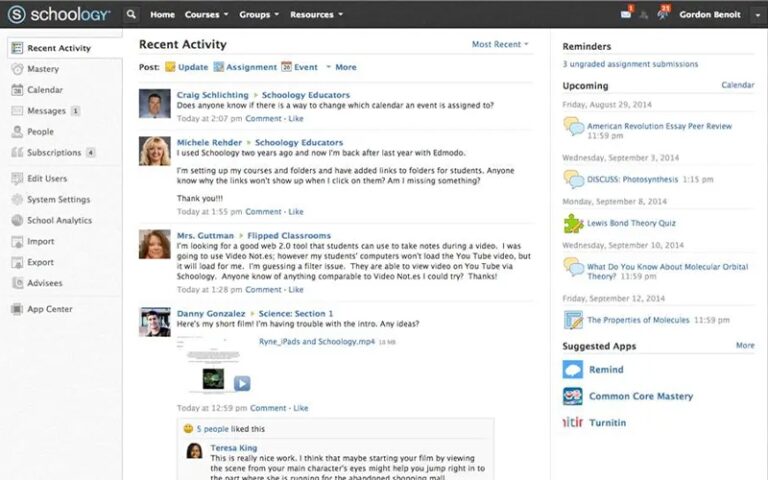Open the account dropdown arrow beside Gordon Benoit
This screenshot has width=768, height=480.
pos(758,15)
